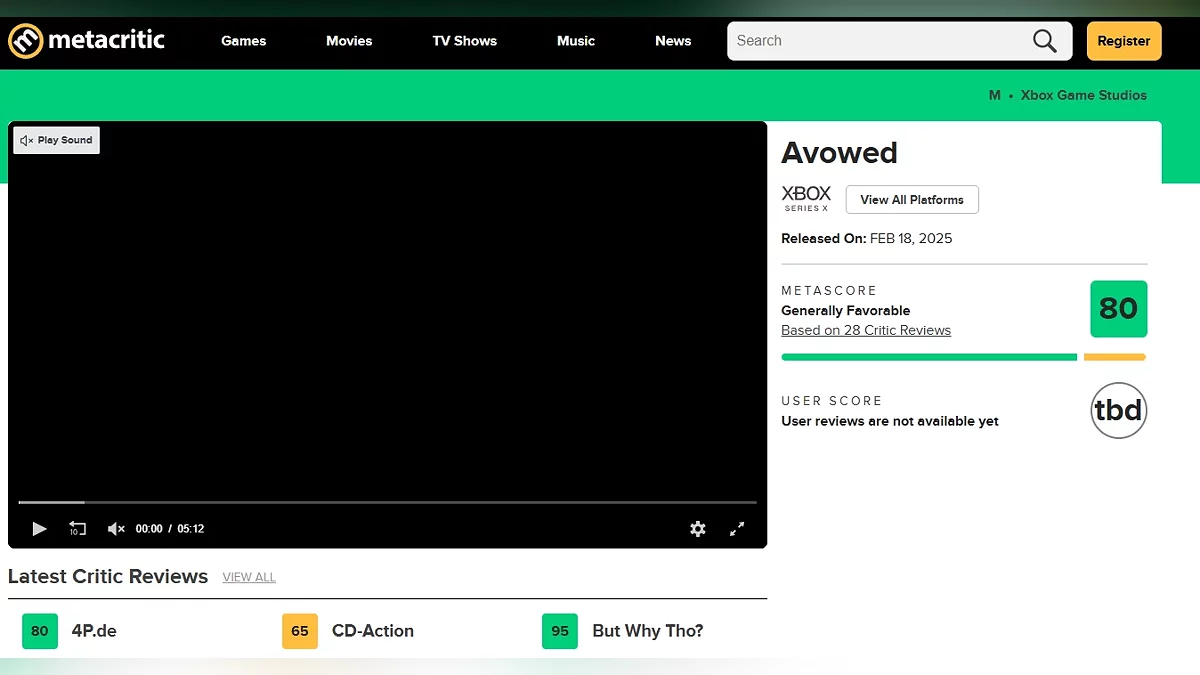
Task: Click the Metacritic logo icon
Action: pos(26,41)
